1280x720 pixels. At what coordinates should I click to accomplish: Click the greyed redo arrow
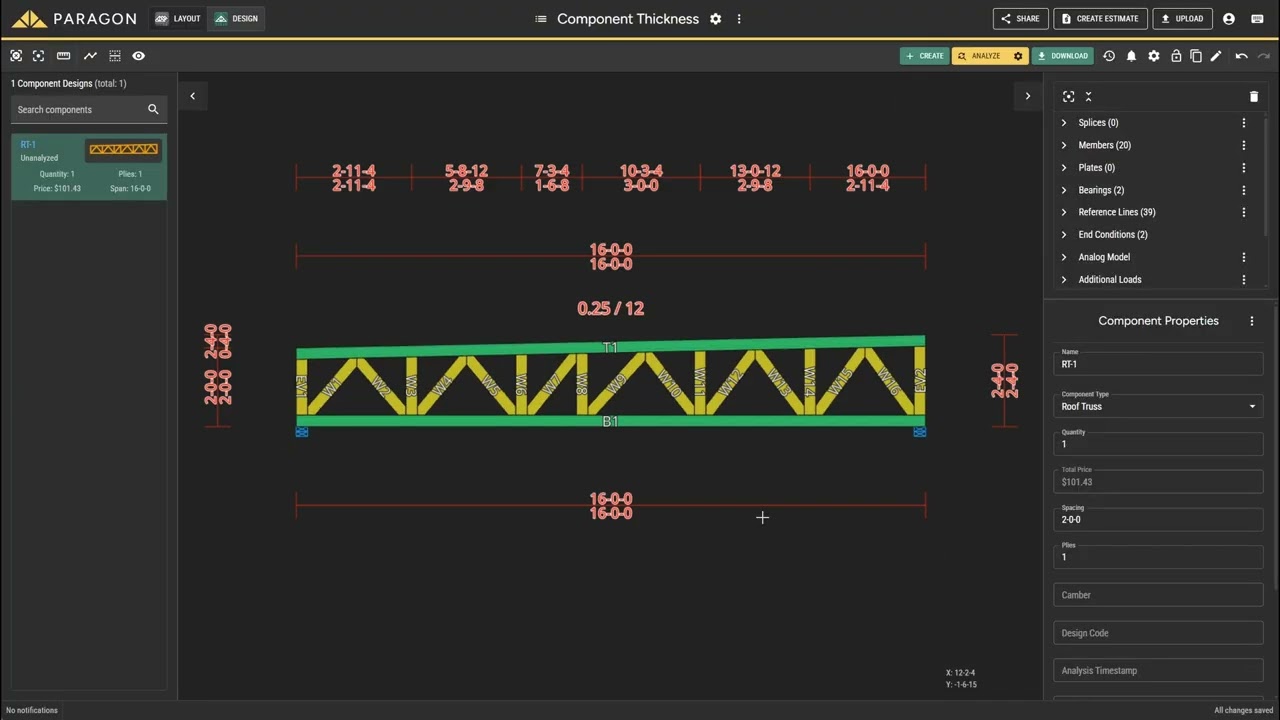[x=1263, y=56]
